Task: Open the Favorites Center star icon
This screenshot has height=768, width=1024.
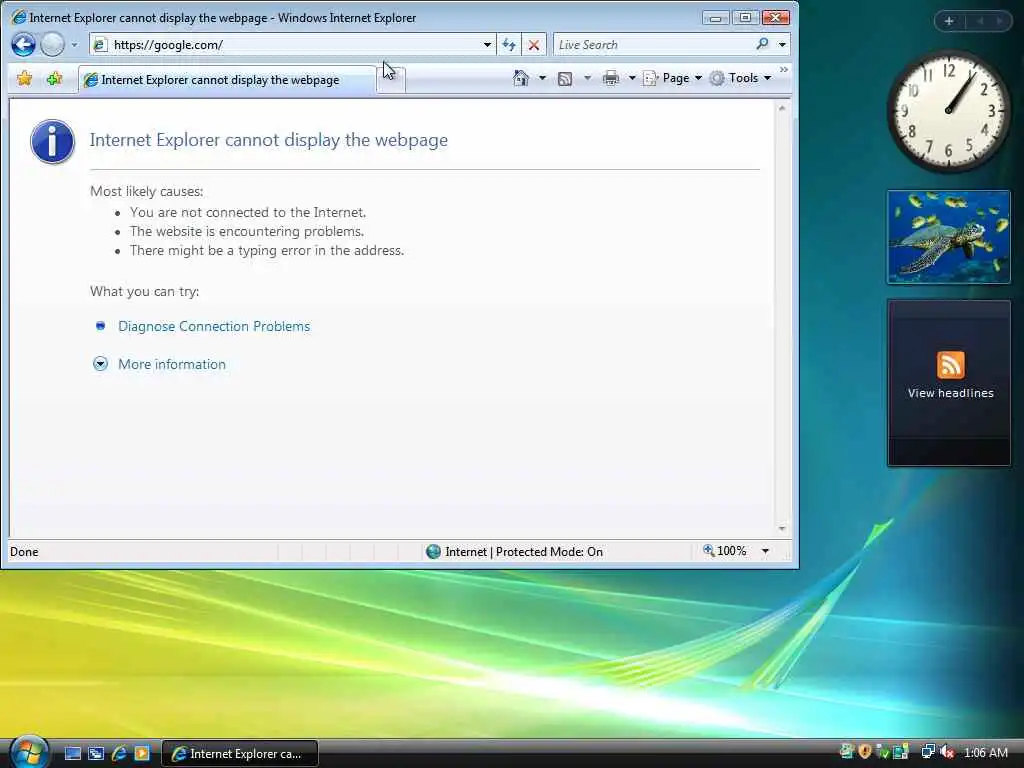Action: pyautogui.click(x=25, y=78)
